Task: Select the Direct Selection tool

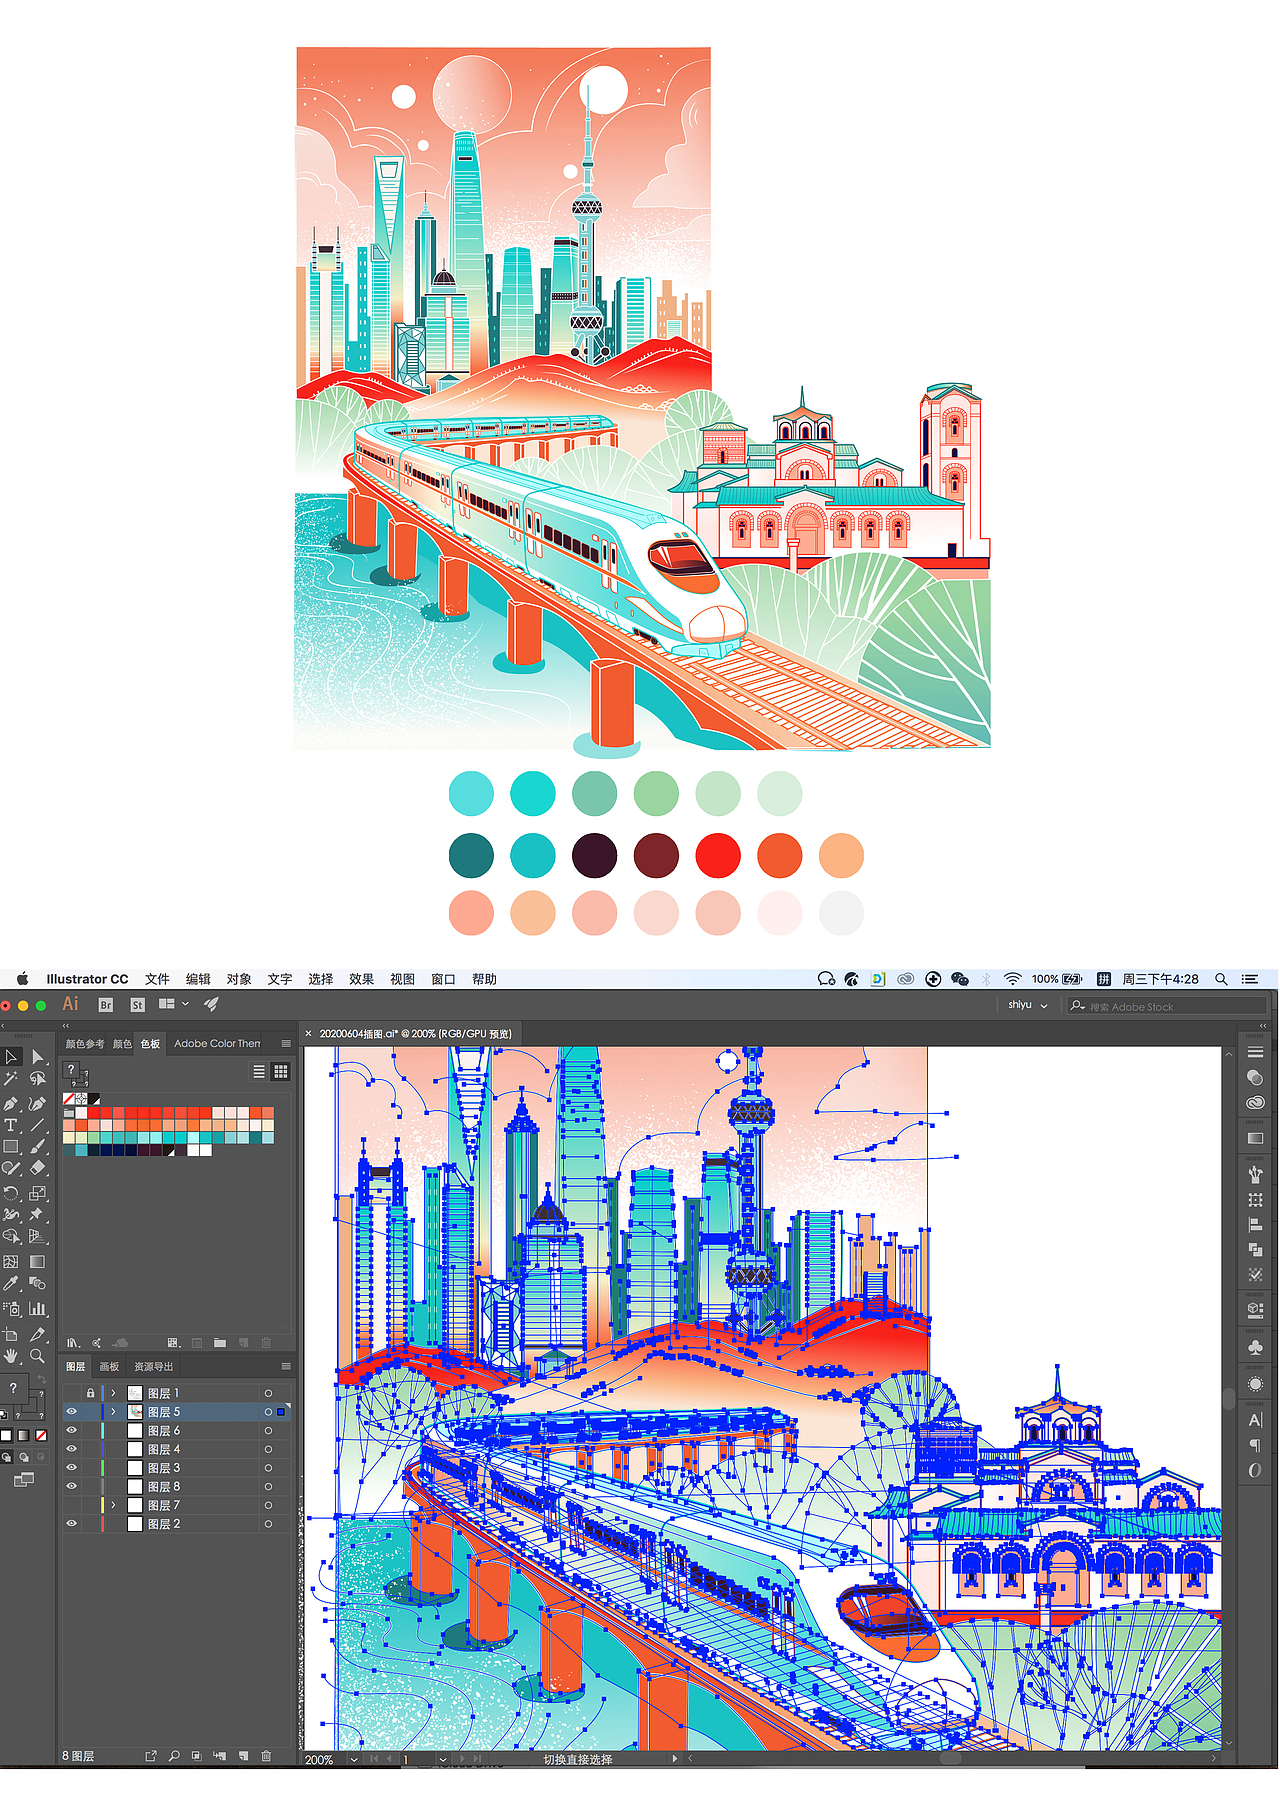Action: (x=37, y=1057)
